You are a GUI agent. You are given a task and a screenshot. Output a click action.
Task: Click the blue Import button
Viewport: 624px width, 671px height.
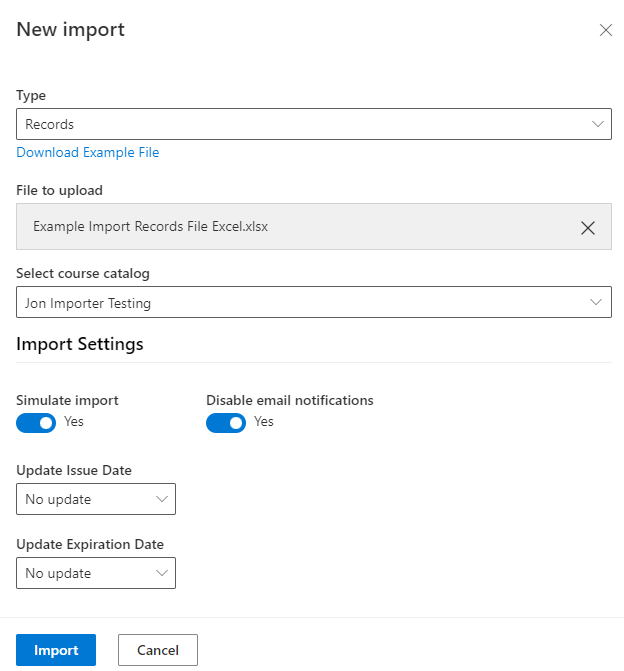pos(56,650)
